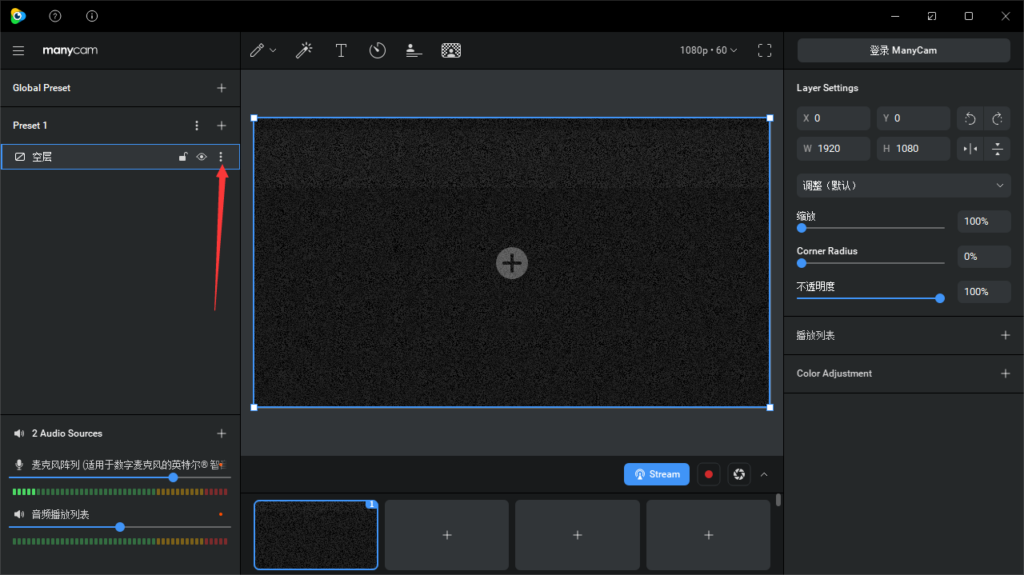Open the timer tool
The width and height of the screenshot is (1024, 575).
pyautogui.click(x=377, y=50)
